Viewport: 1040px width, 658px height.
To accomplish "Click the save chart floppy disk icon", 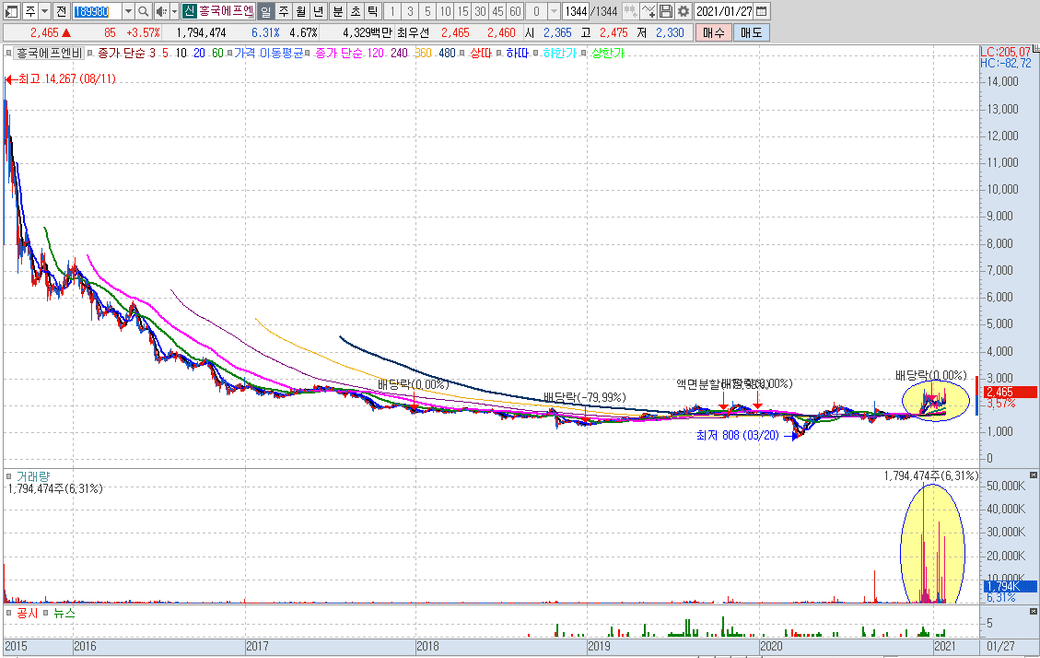I will click(x=666, y=11).
